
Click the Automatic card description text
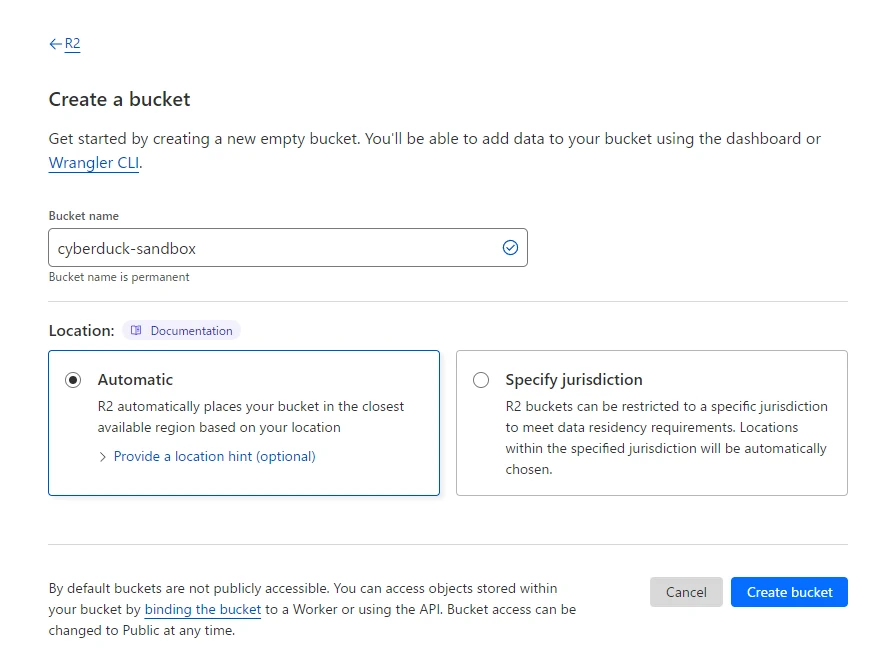250,417
